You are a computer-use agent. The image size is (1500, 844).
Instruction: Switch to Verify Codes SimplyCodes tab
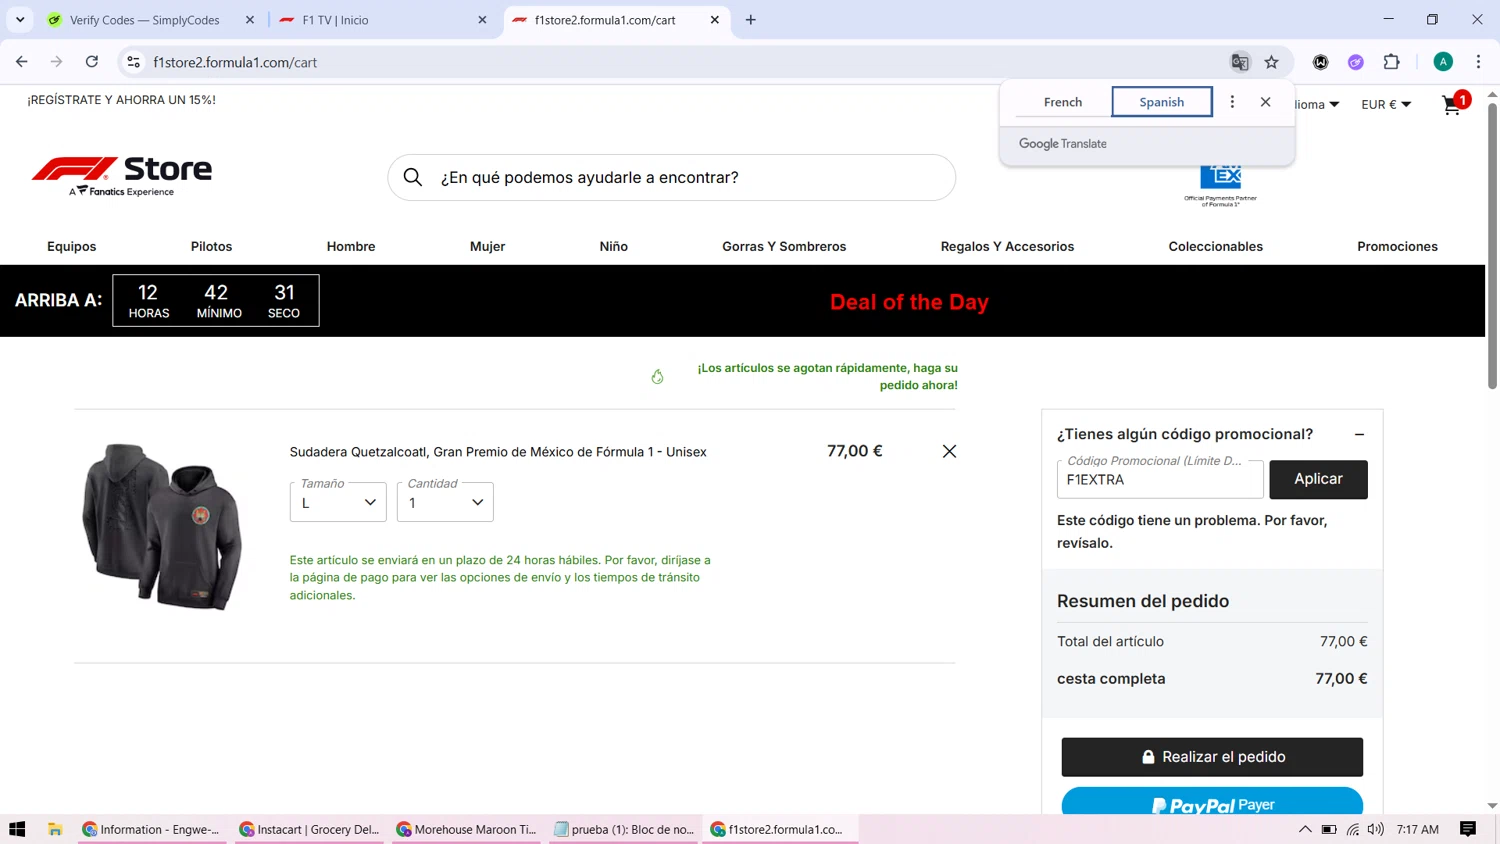coord(144,20)
